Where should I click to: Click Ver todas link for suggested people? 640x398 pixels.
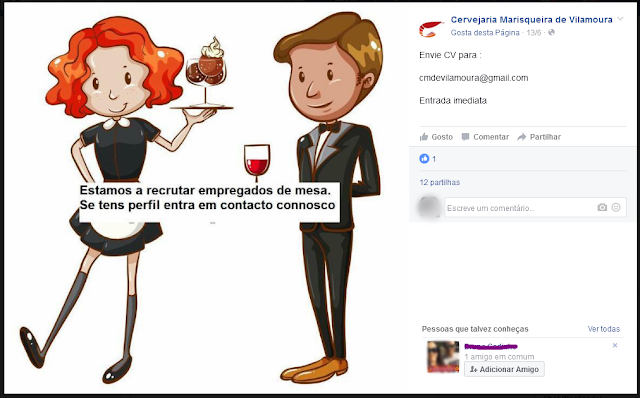click(604, 329)
